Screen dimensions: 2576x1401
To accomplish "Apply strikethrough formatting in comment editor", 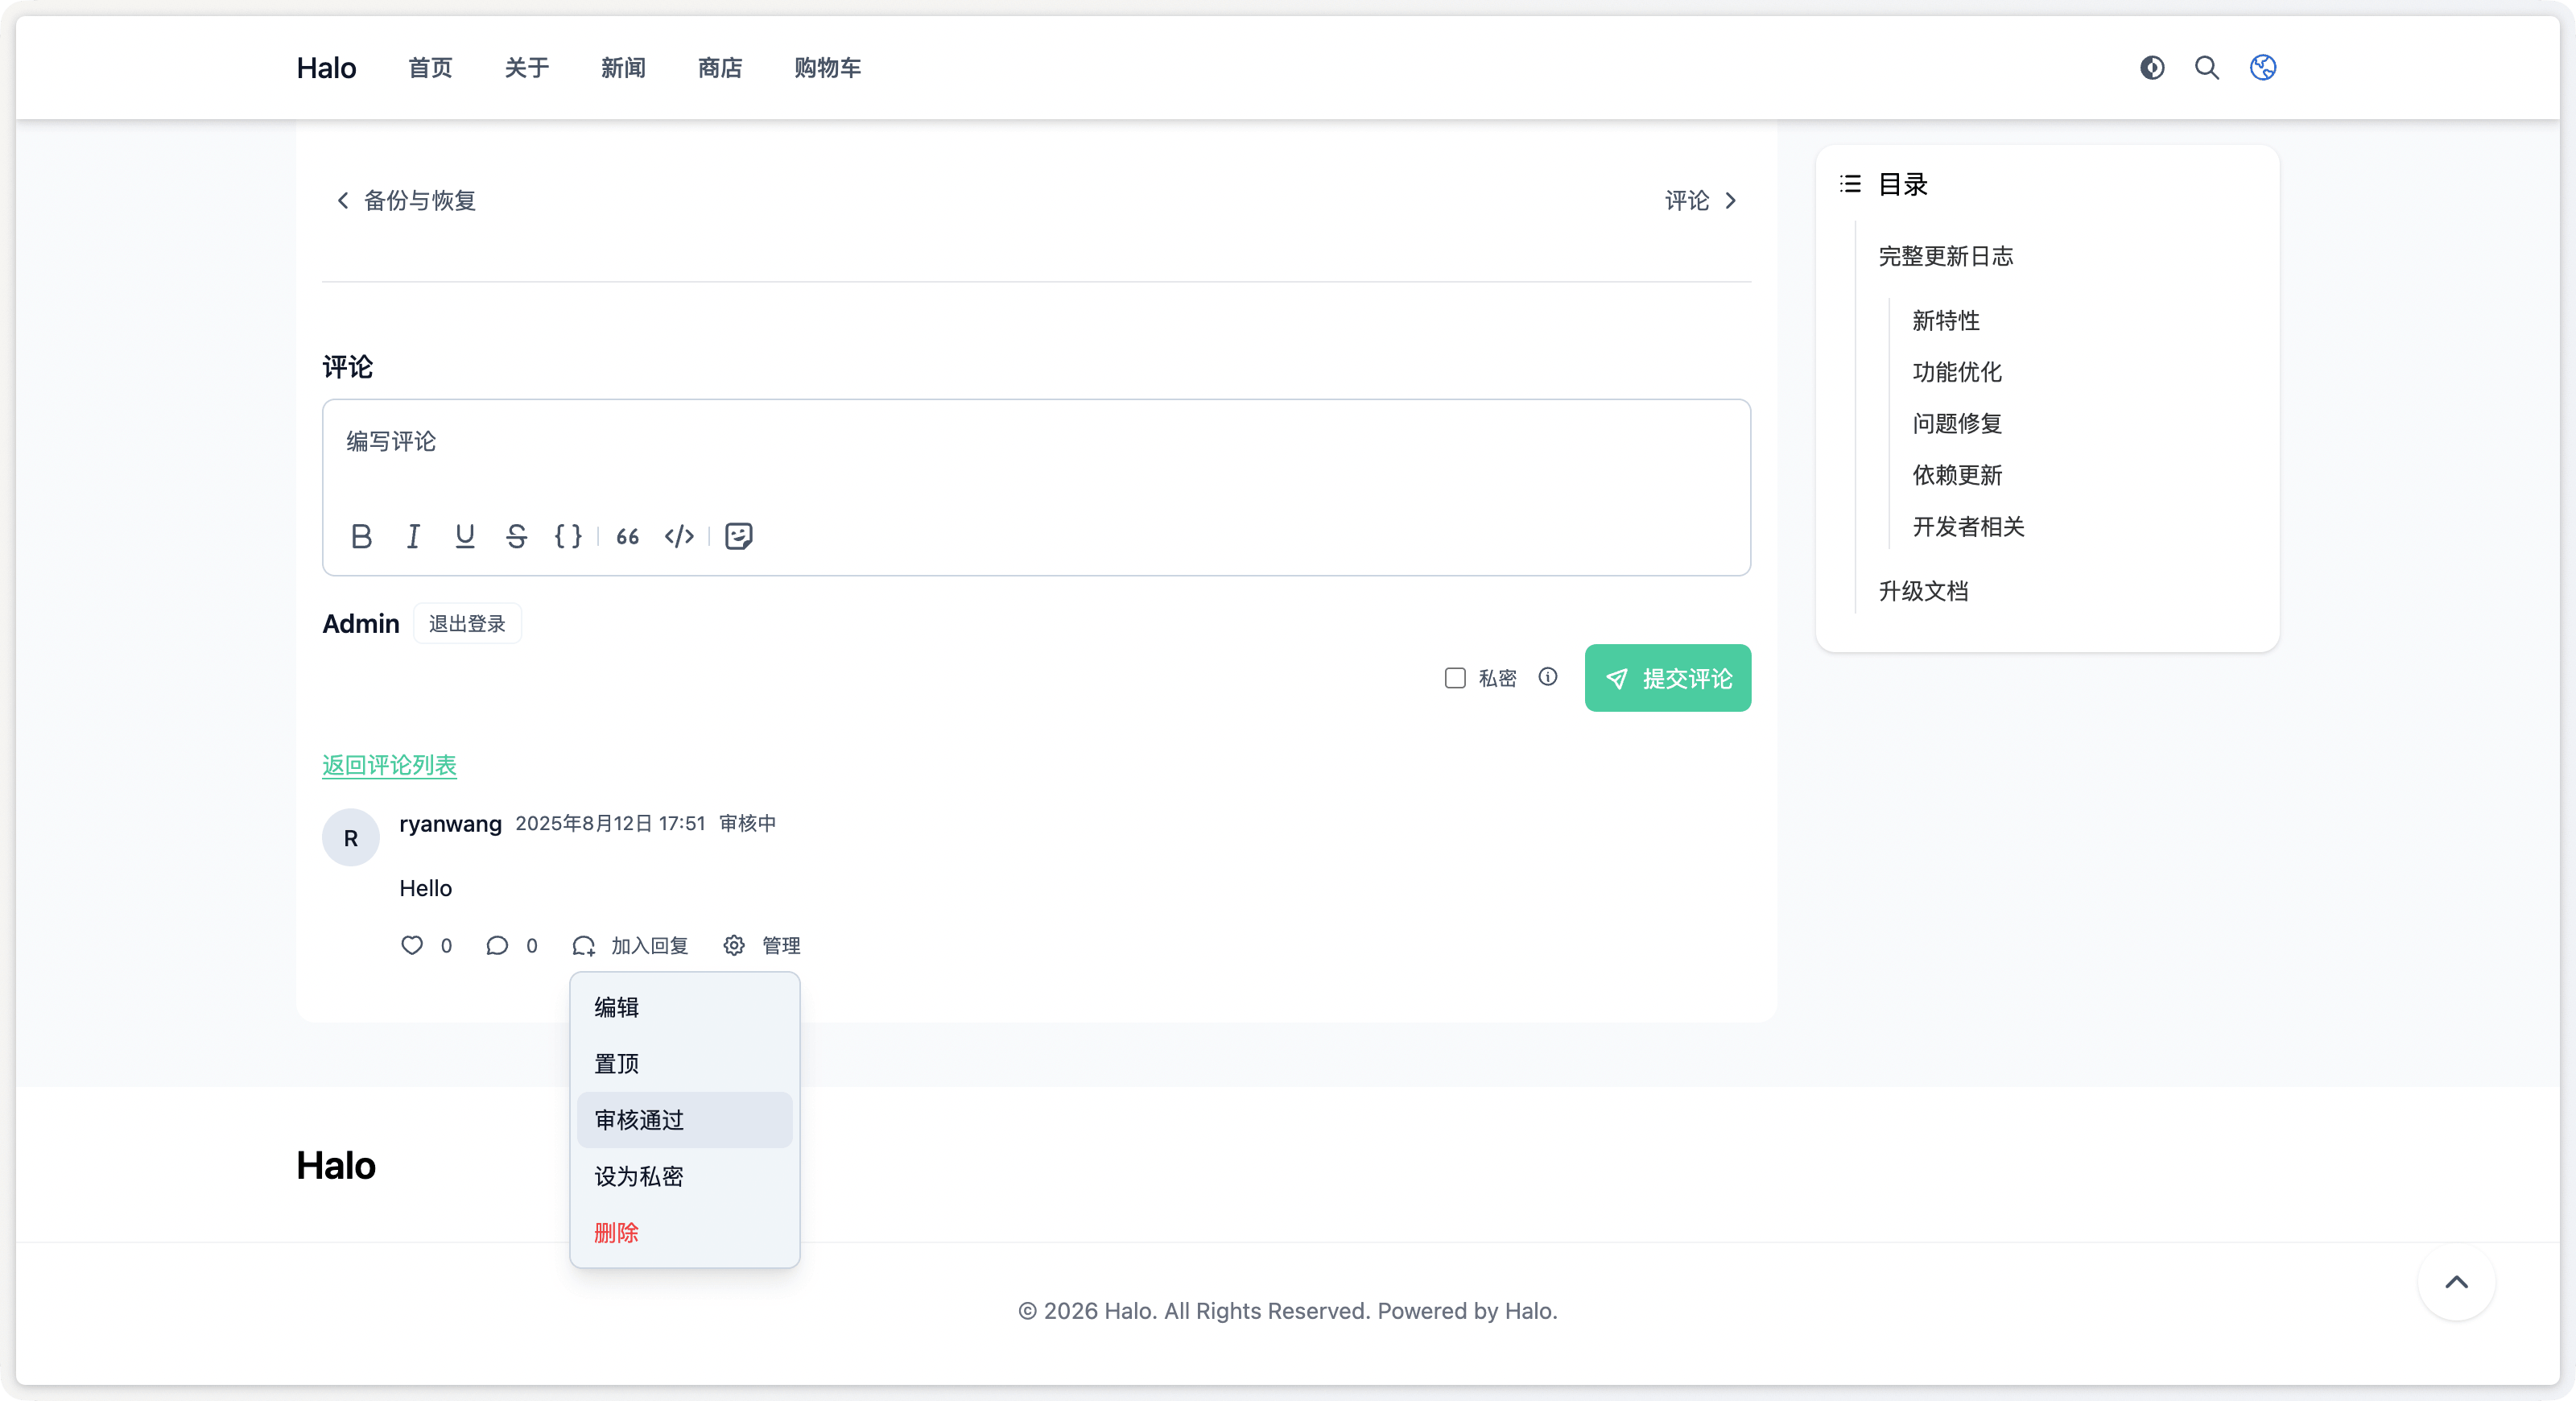I will [x=516, y=536].
